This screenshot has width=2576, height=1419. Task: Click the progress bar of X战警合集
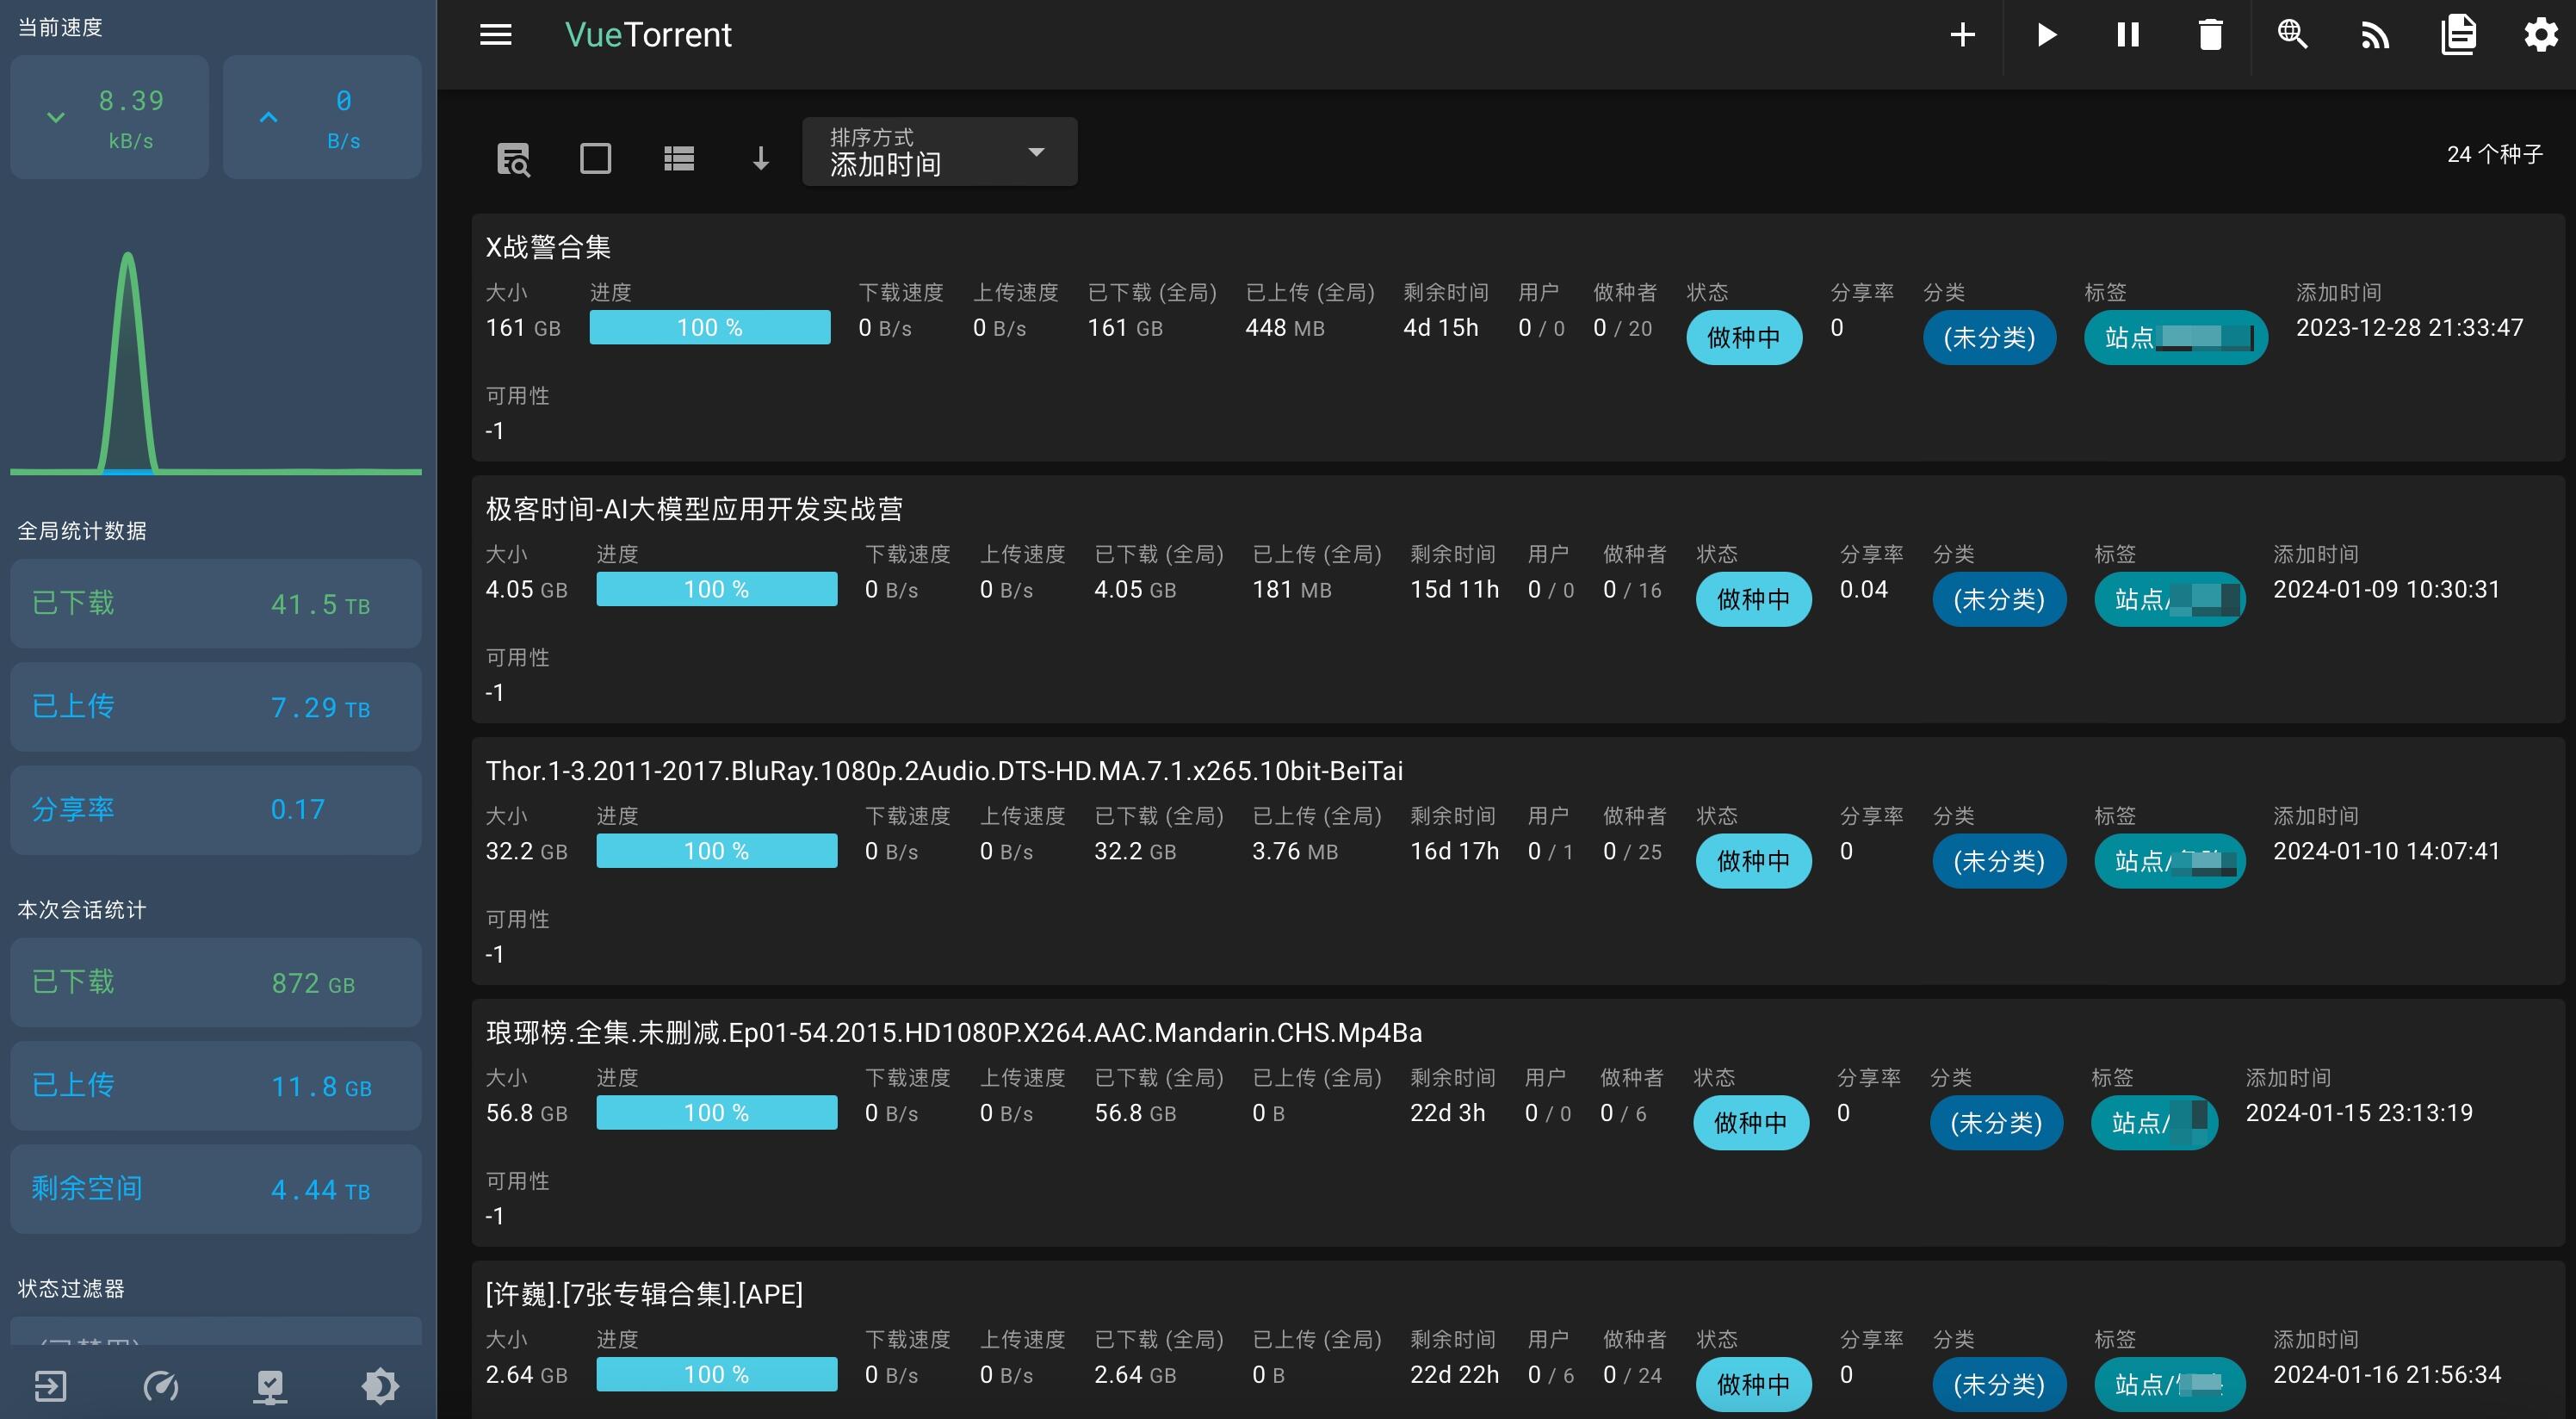[710, 327]
